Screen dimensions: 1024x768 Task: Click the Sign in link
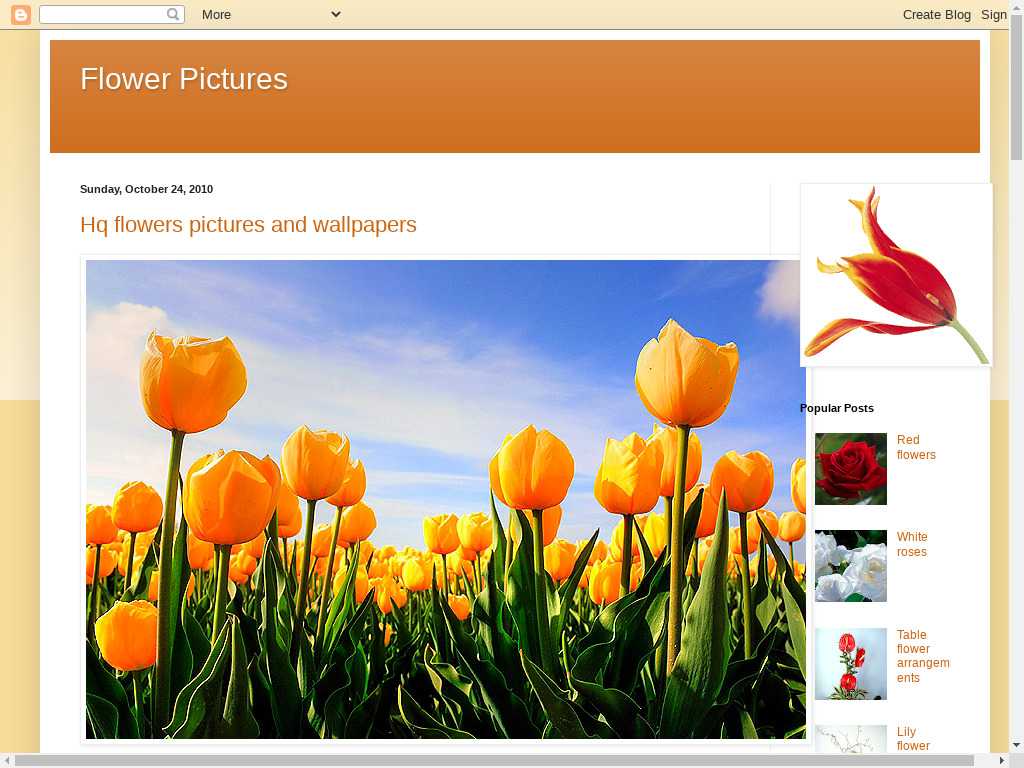coord(994,14)
